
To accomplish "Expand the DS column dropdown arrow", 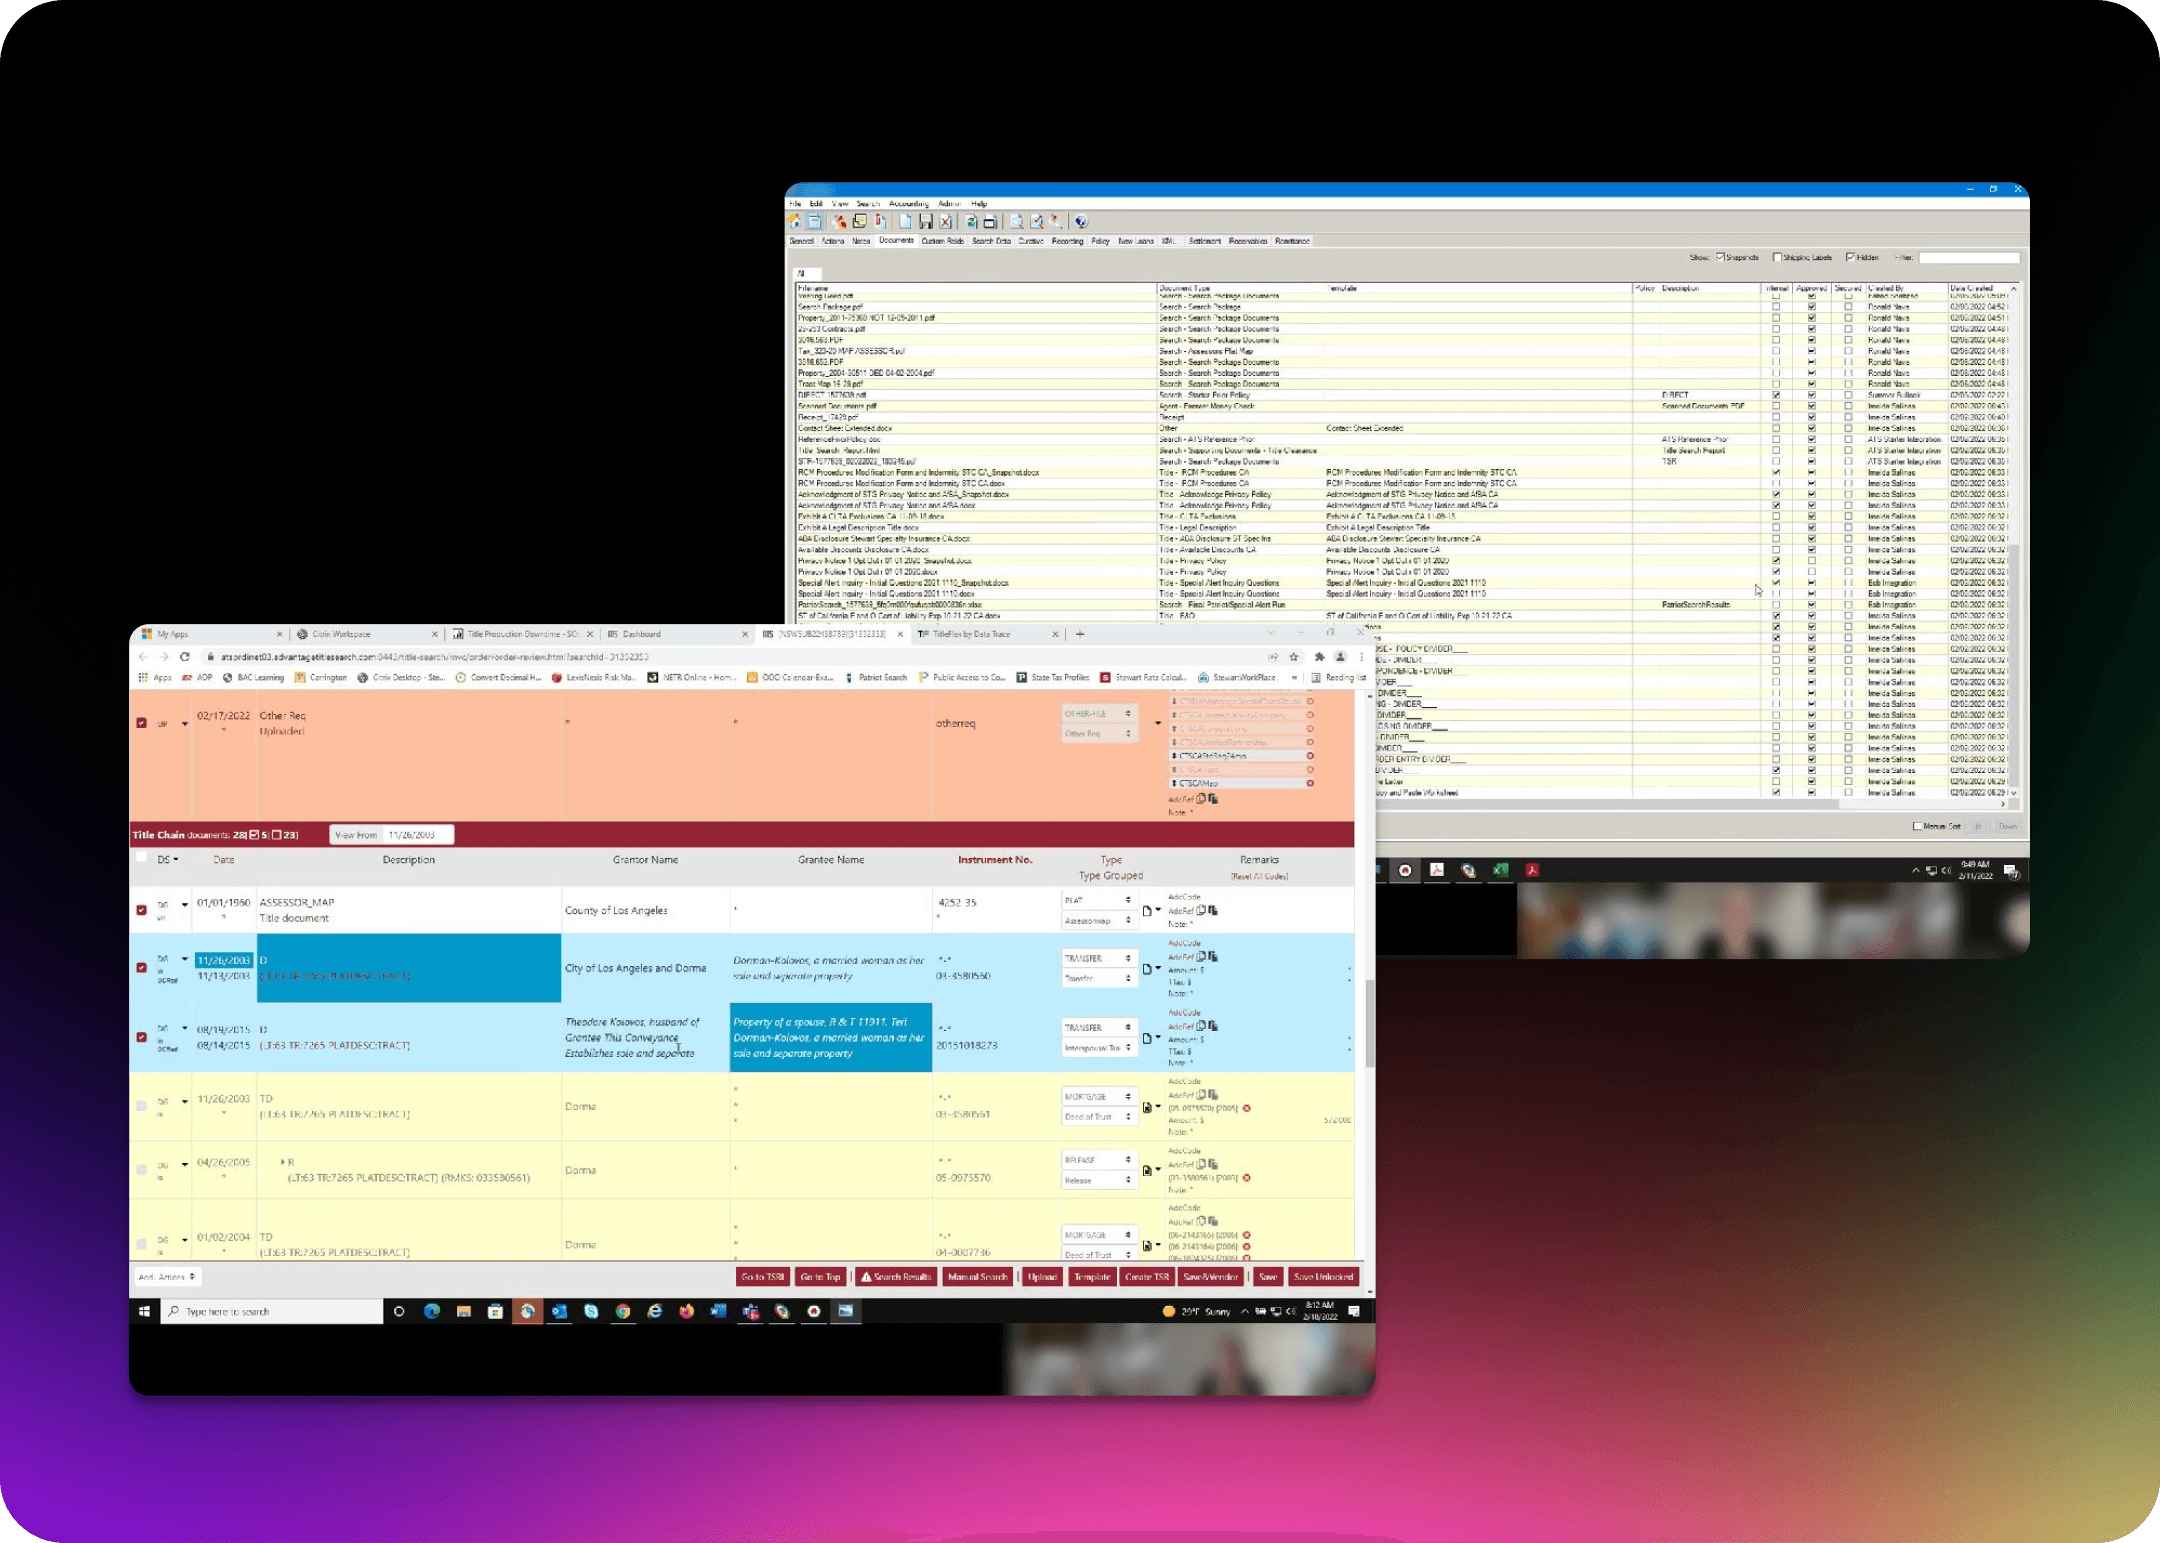I will (x=176, y=860).
